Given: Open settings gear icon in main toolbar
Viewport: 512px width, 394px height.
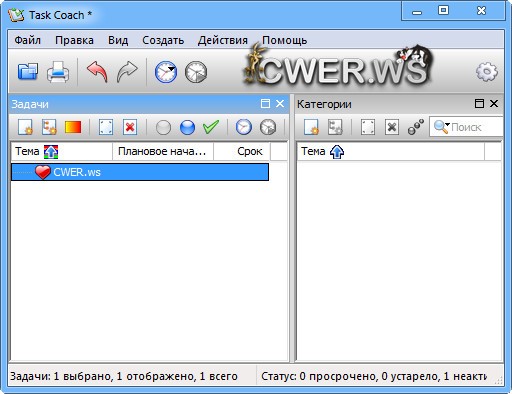Looking at the screenshot, I should tap(487, 72).
